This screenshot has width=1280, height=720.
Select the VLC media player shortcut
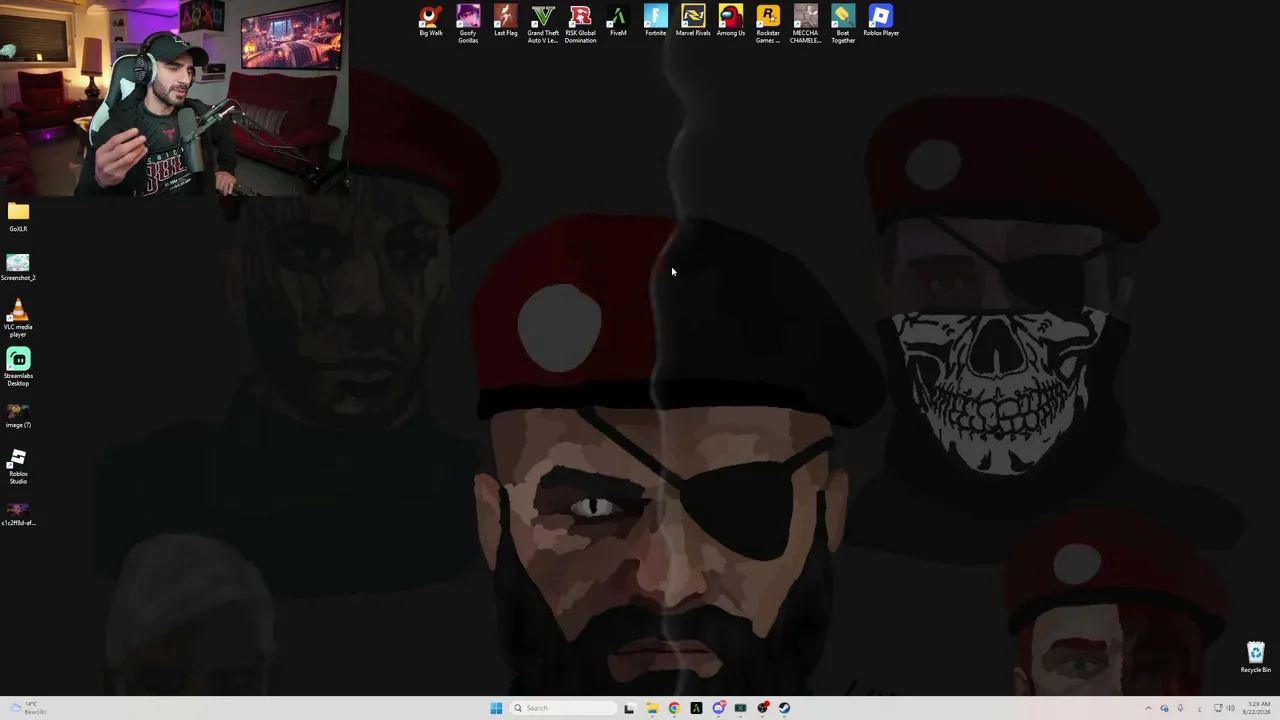tap(18, 319)
